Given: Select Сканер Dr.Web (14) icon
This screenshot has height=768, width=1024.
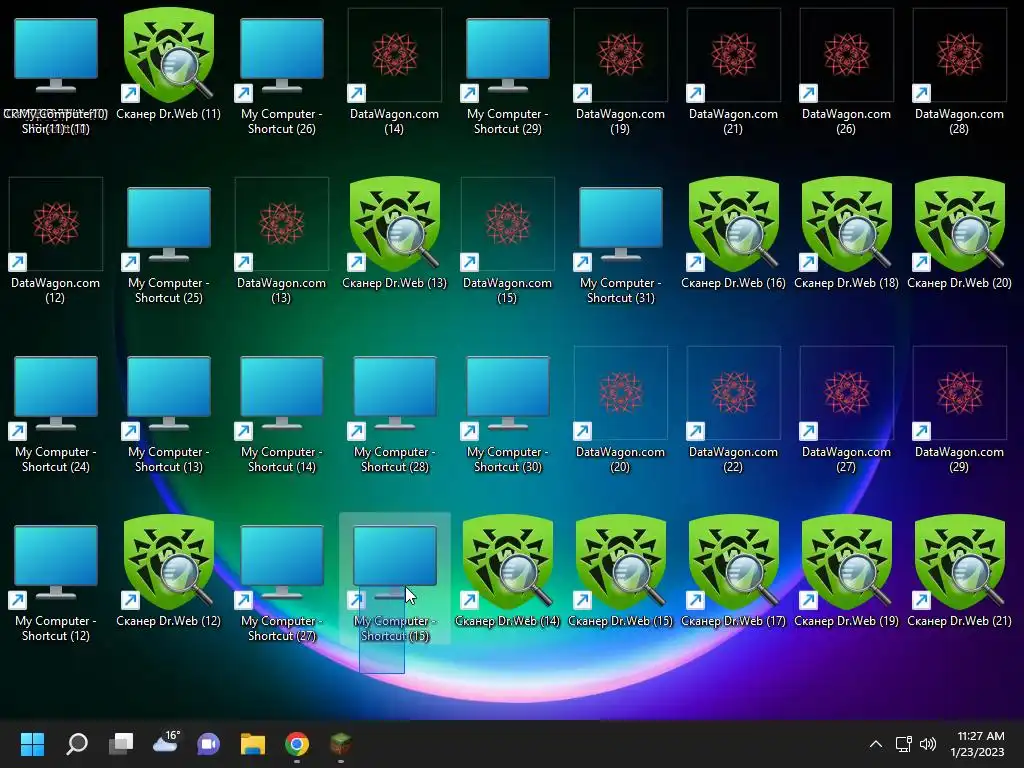Looking at the screenshot, I should coord(507,571).
